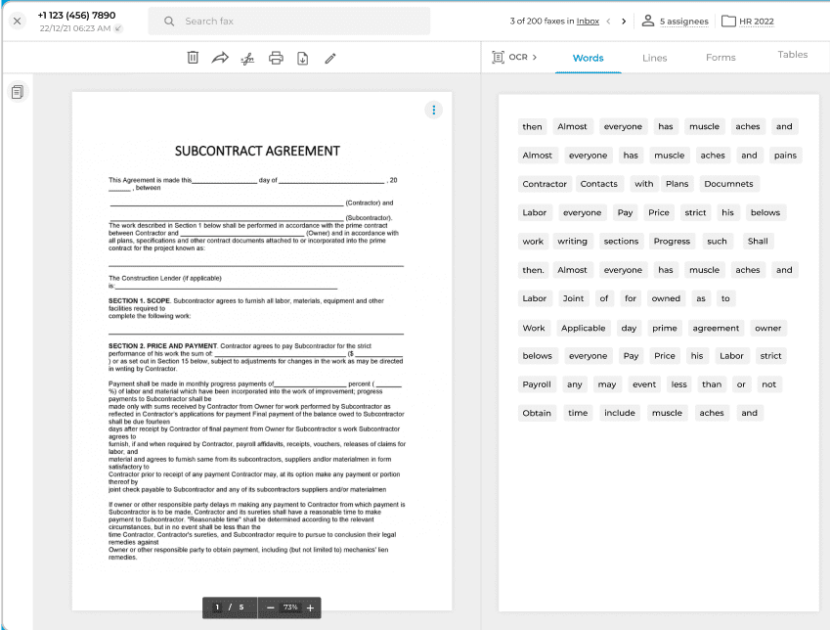The height and width of the screenshot is (630, 830).
Task: Switch to the Tables tab
Action: point(792,55)
